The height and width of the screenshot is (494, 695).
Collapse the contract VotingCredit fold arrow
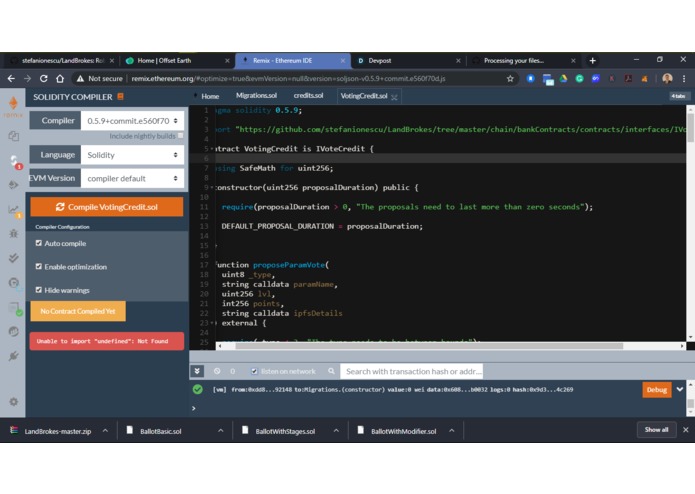click(212, 149)
